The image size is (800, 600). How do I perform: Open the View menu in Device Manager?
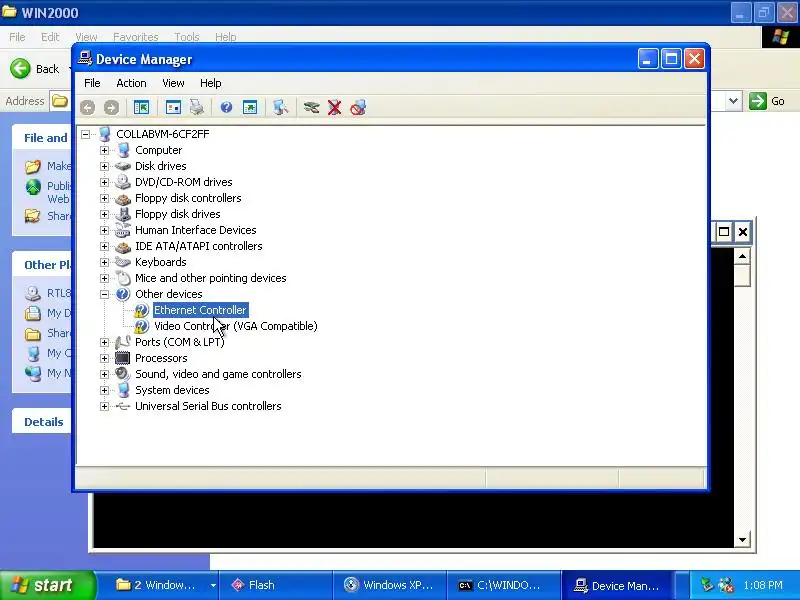point(173,83)
